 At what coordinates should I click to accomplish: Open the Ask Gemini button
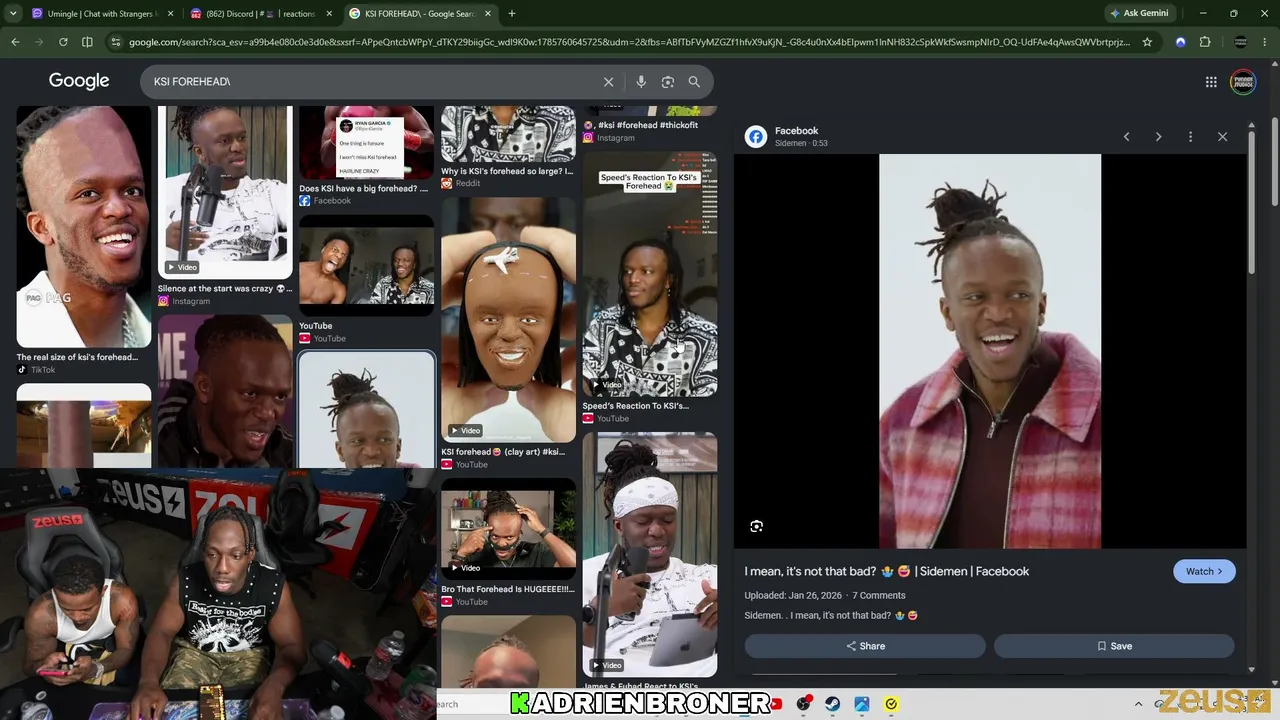(1139, 13)
